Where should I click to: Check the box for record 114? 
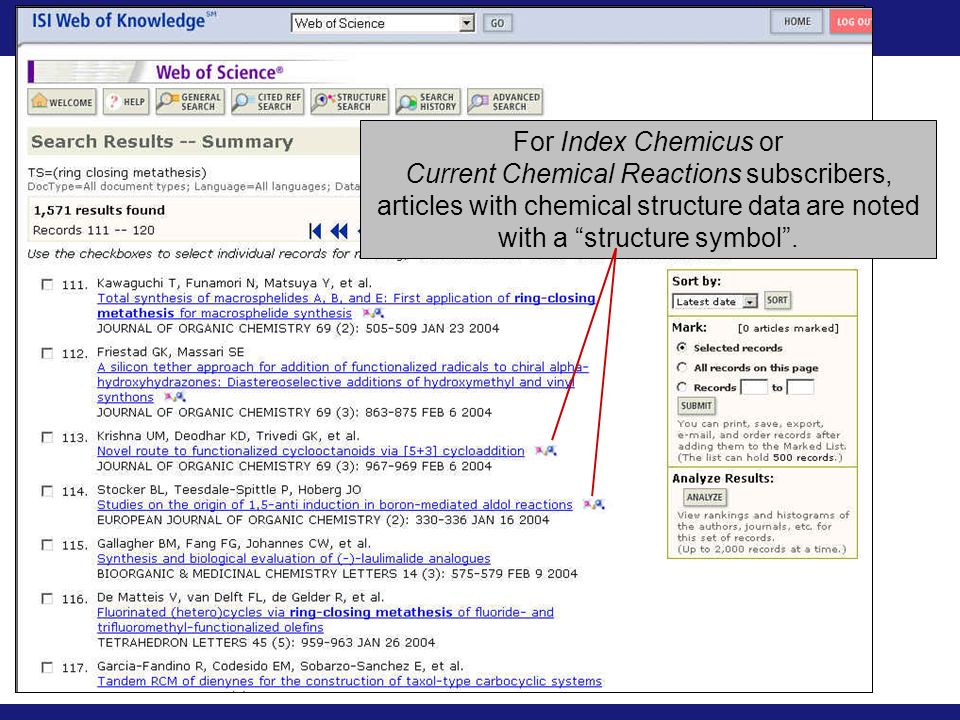(47, 491)
